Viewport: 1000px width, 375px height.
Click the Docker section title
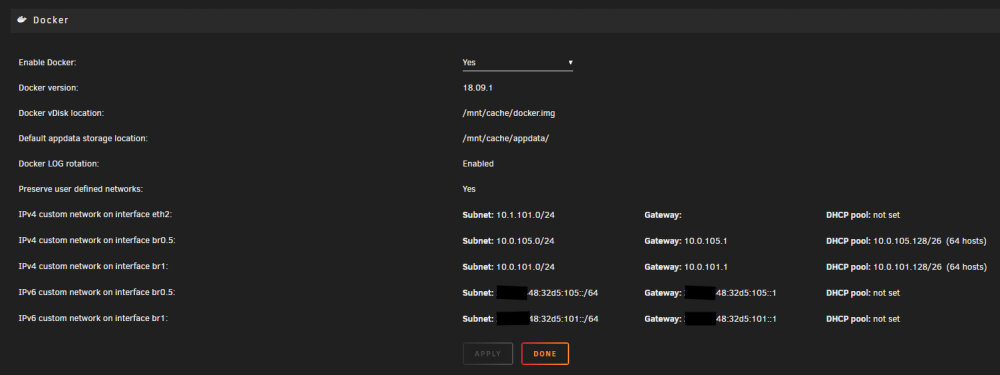[x=51, y=20]
